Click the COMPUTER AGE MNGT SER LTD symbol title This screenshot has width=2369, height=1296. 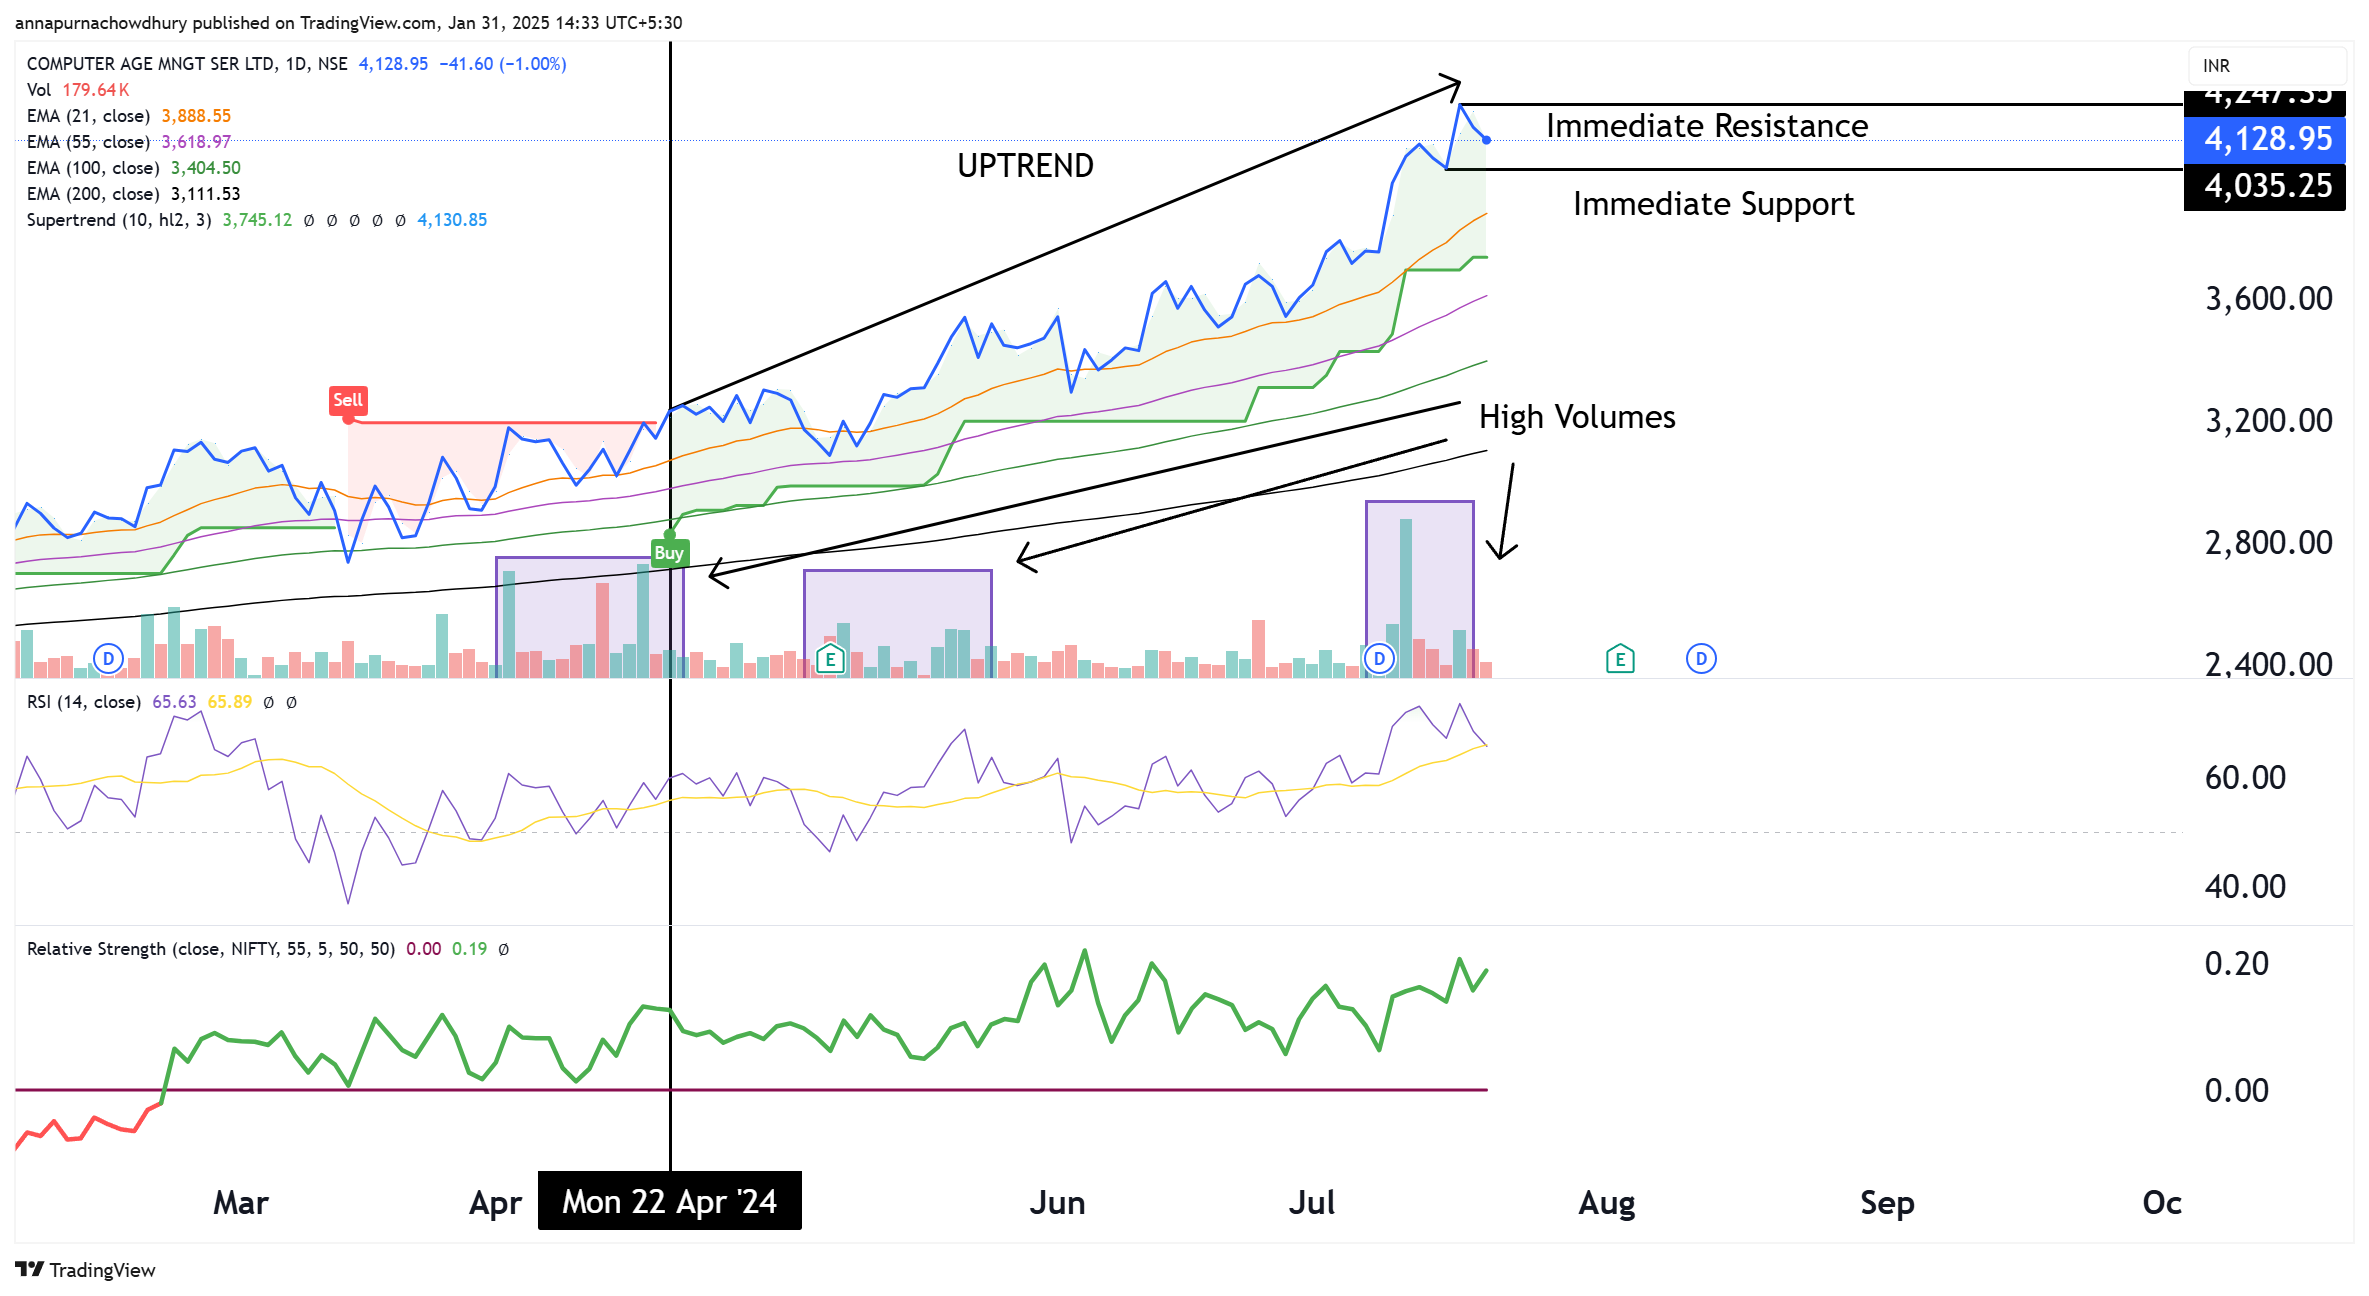[x=150, y=64]
